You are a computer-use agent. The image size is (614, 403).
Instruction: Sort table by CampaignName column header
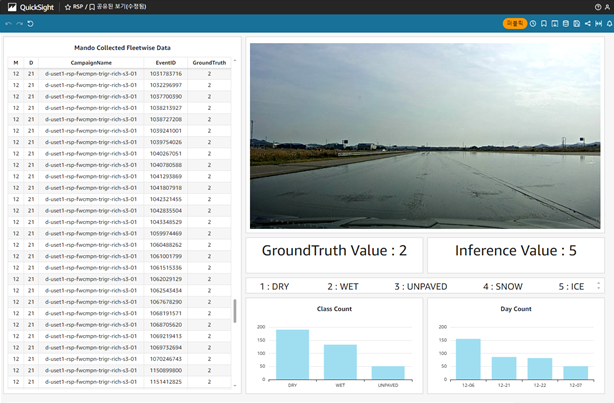[x=91, y=62]
